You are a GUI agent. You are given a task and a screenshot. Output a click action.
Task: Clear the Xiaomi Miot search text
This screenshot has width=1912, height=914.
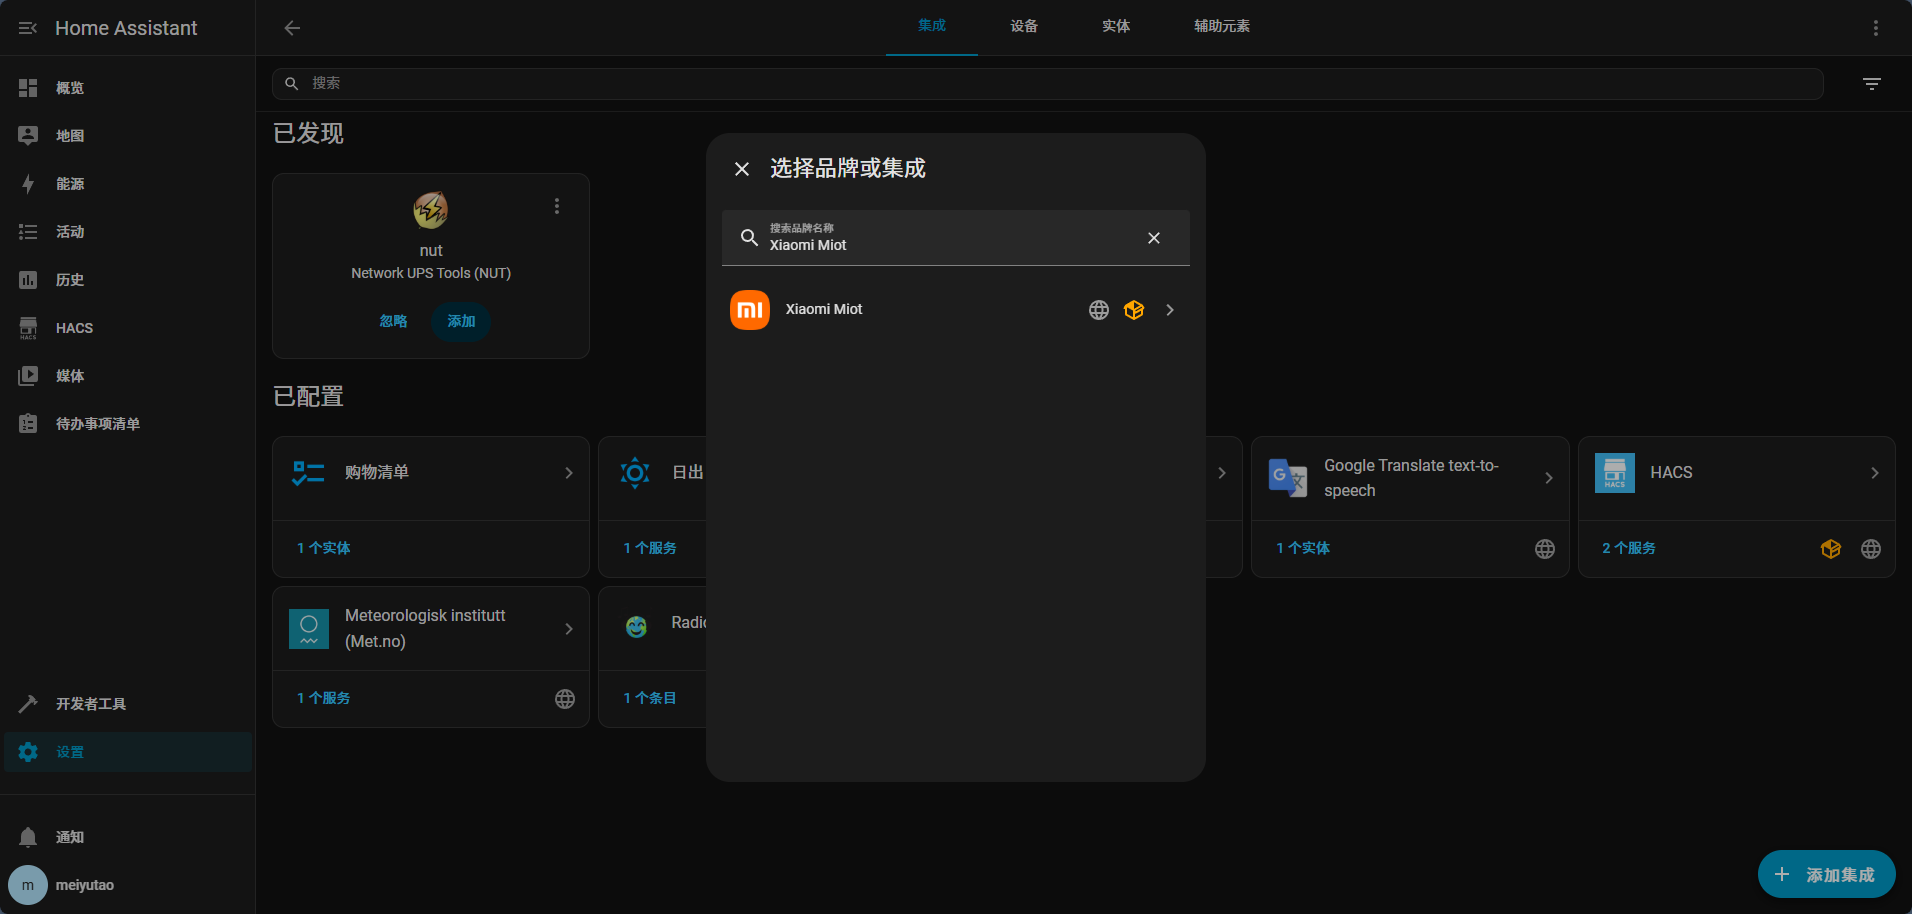click(x=1153, y=238)
